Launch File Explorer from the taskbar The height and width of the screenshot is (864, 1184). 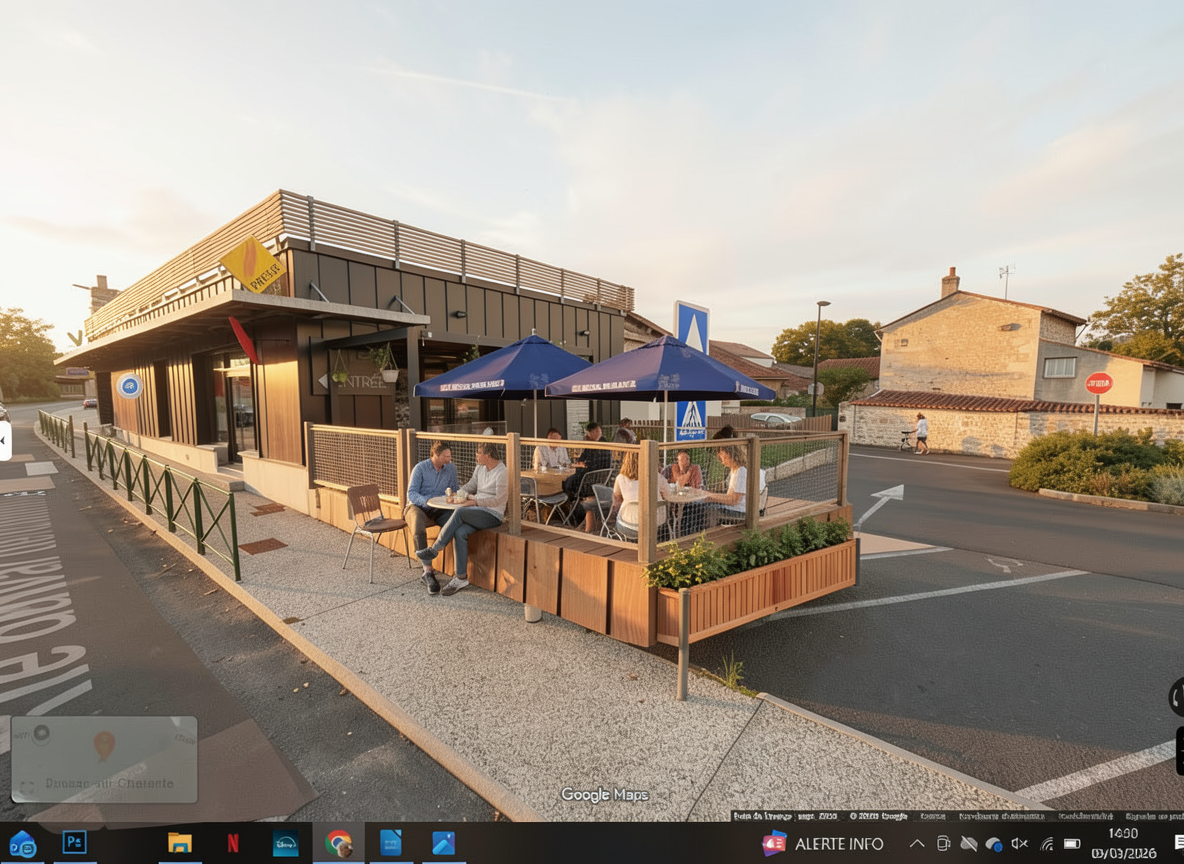180,843
